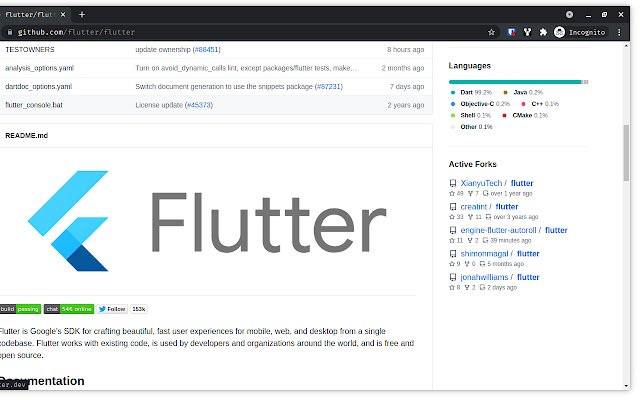Open pull request #45373 link
This screenshot has height=400, width=640.
(x=199, y=105)
